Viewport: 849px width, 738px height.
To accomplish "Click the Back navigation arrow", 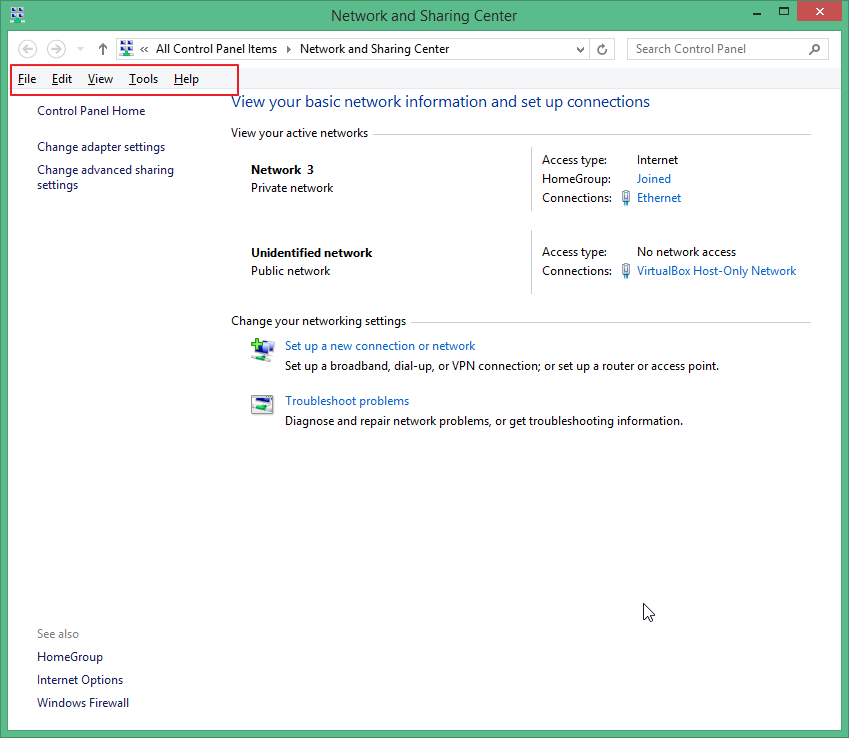I will click(28, 49).
